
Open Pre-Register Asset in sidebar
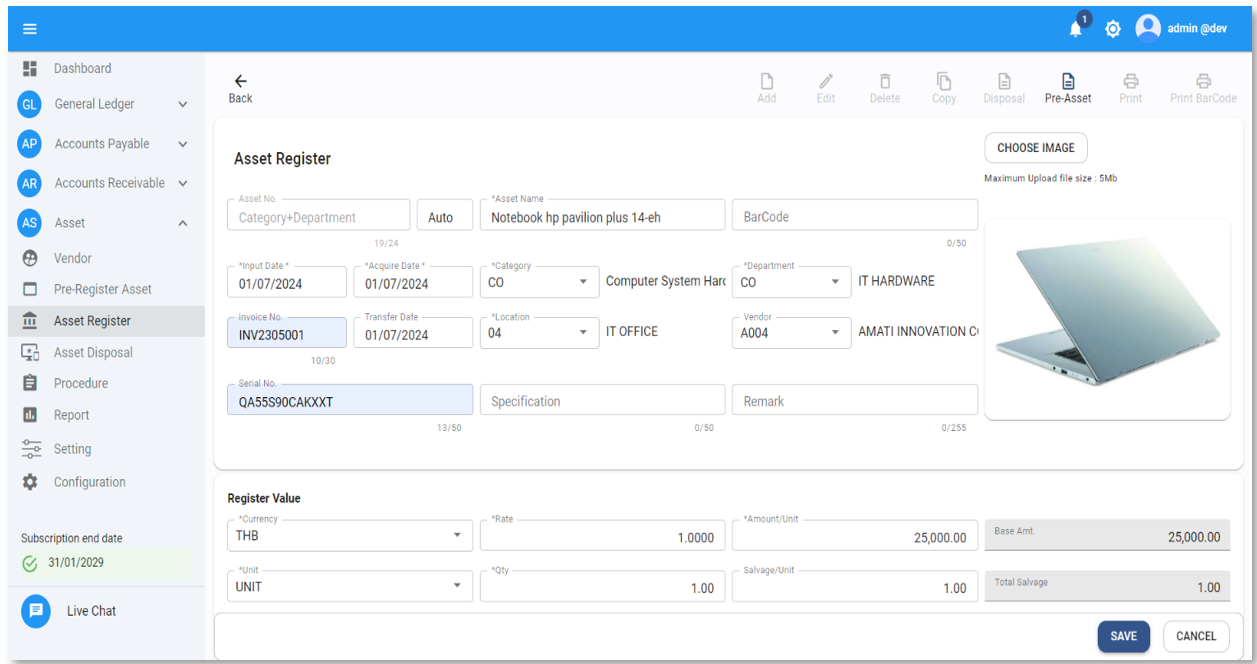(102, 289)
